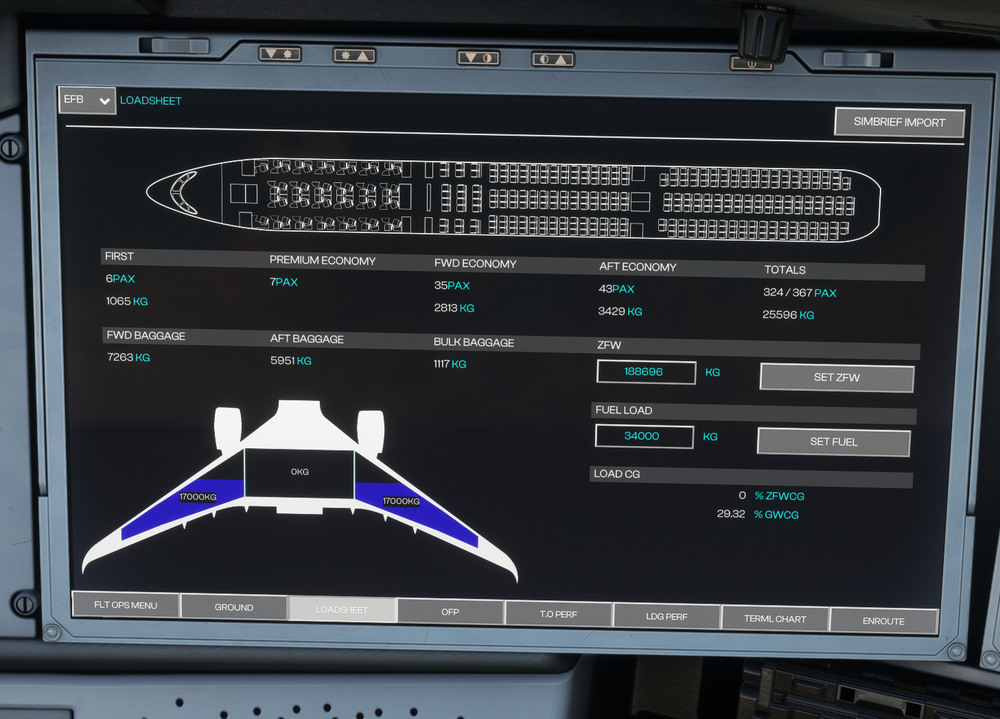Viewport: 1000px width, 719px height.
Task: Click the ZFW value input field
Action: click(645, 372)
